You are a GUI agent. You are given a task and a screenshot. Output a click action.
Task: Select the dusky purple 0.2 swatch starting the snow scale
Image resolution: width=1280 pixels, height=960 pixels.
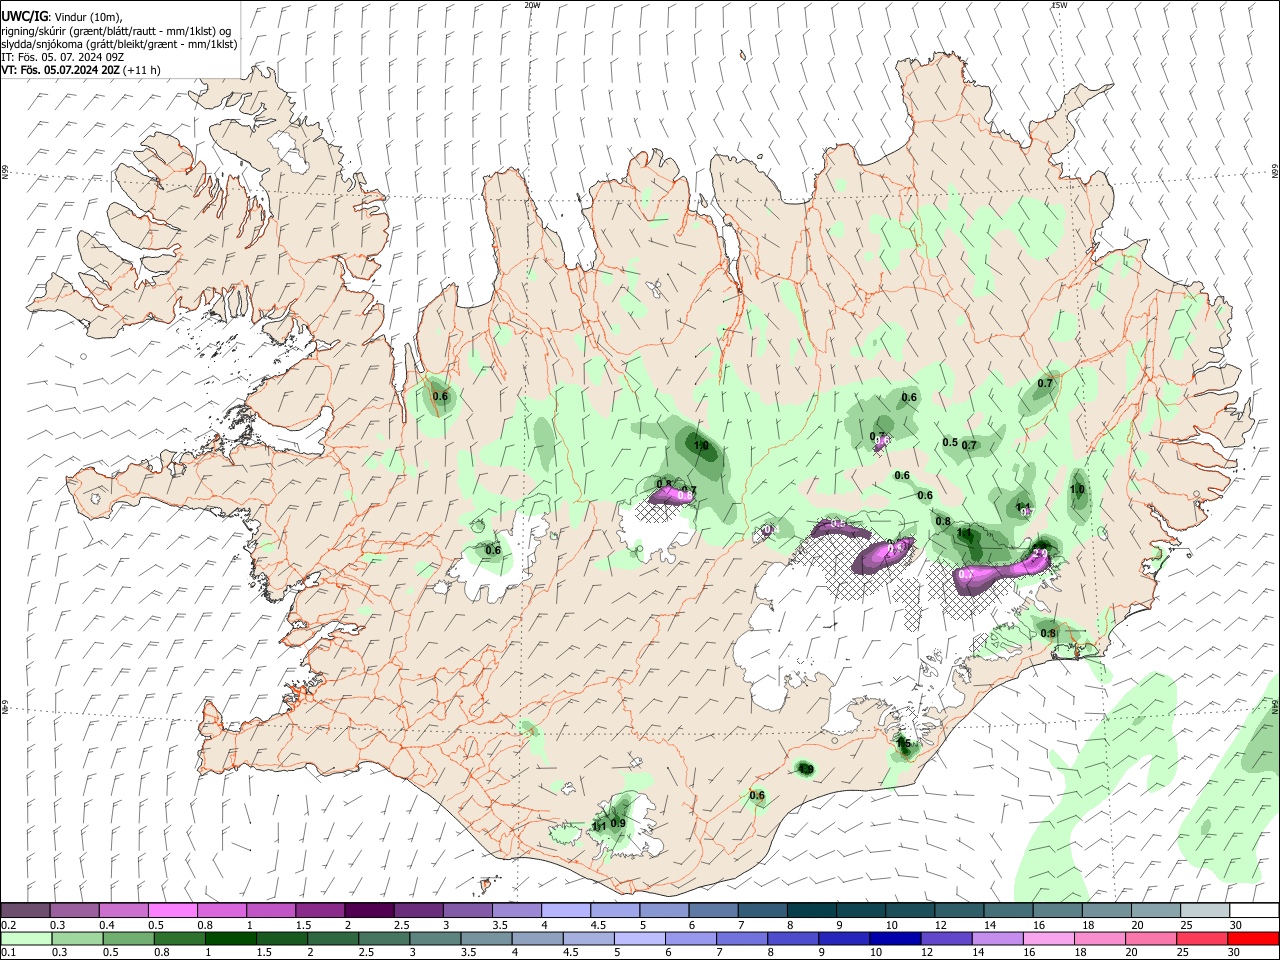coord(25,911)
